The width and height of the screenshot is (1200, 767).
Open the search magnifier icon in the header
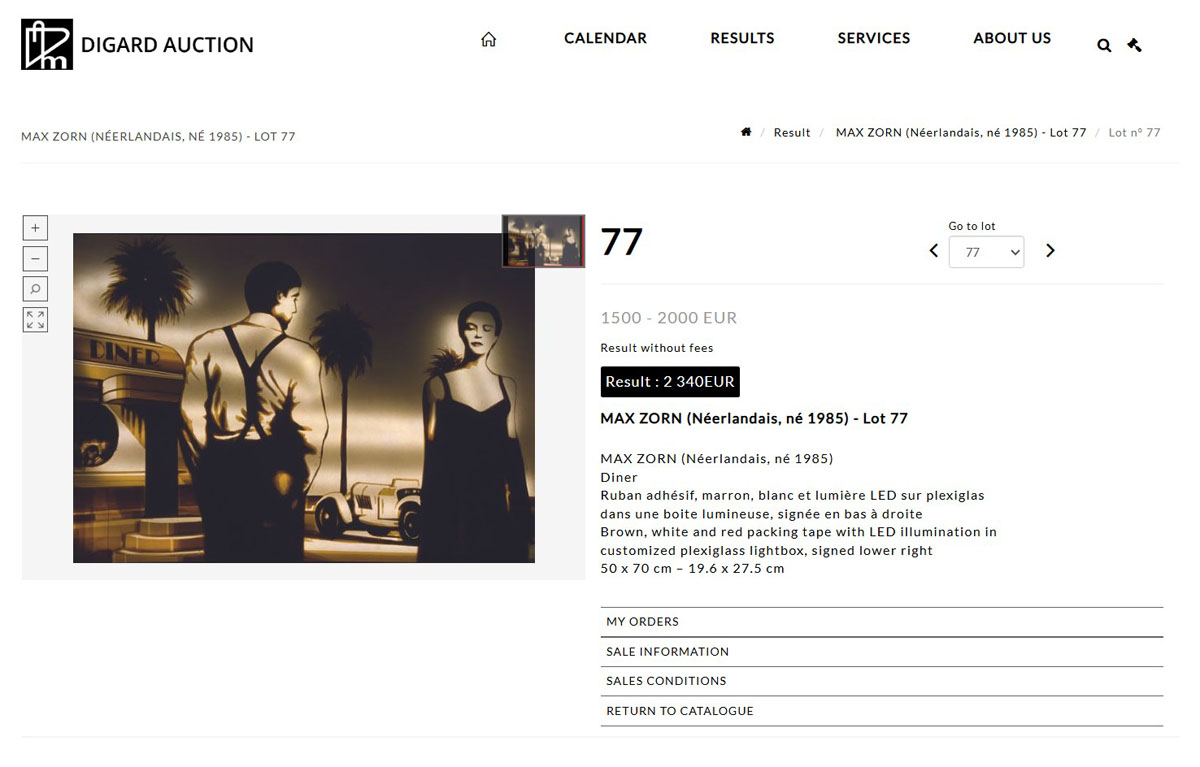(1104, 45)
